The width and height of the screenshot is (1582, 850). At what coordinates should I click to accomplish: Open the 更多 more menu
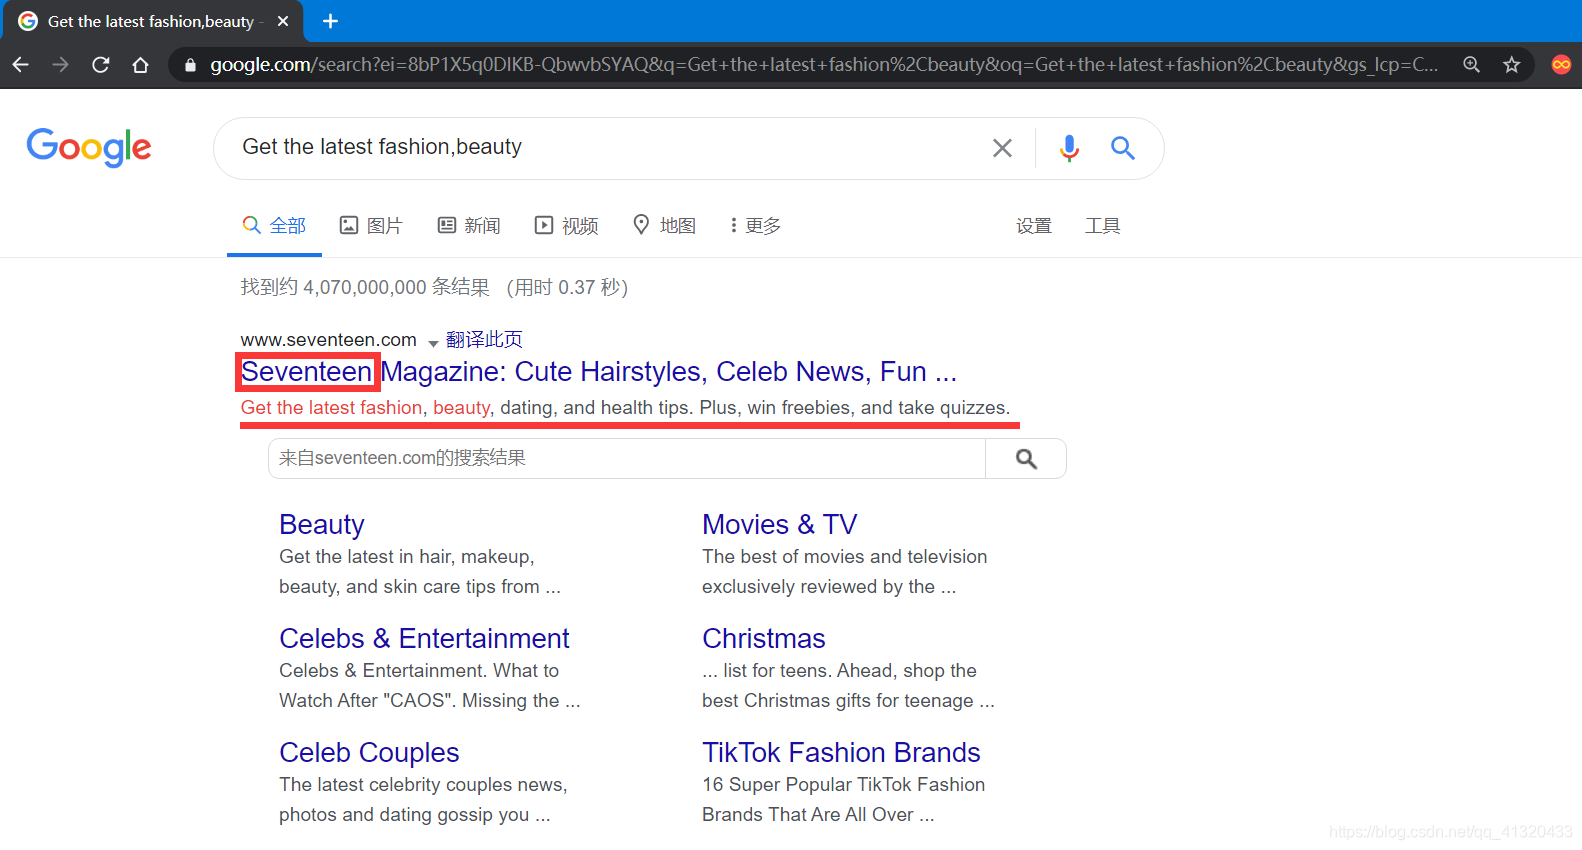755,226
